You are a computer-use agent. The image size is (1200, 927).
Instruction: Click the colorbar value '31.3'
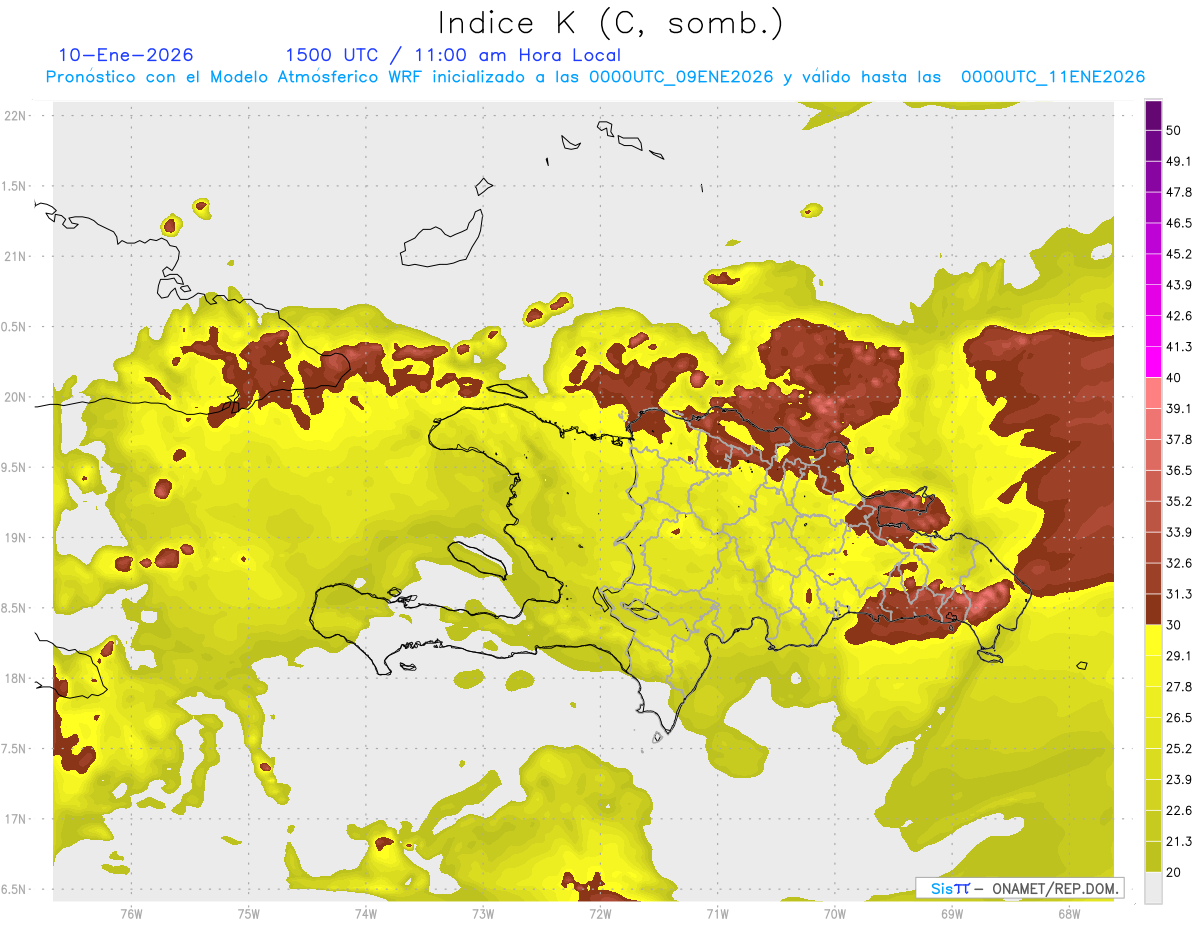click(x=1179, y=594)
